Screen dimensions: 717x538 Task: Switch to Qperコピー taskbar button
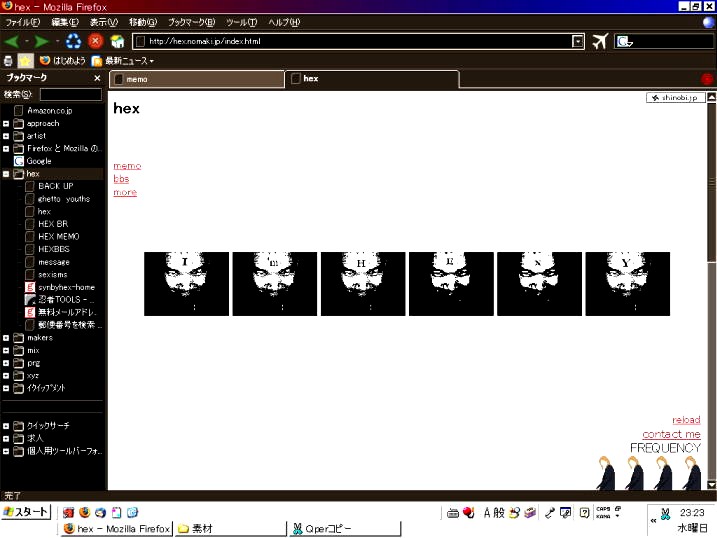tap(345, 529)
